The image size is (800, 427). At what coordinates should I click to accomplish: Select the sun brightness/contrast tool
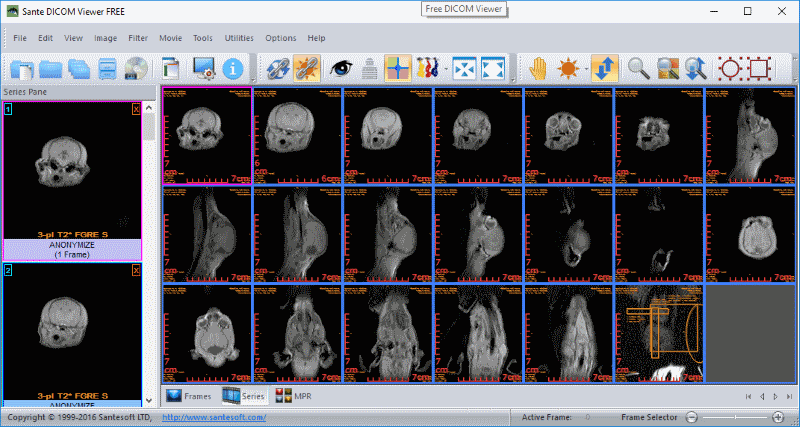point(568,68)
